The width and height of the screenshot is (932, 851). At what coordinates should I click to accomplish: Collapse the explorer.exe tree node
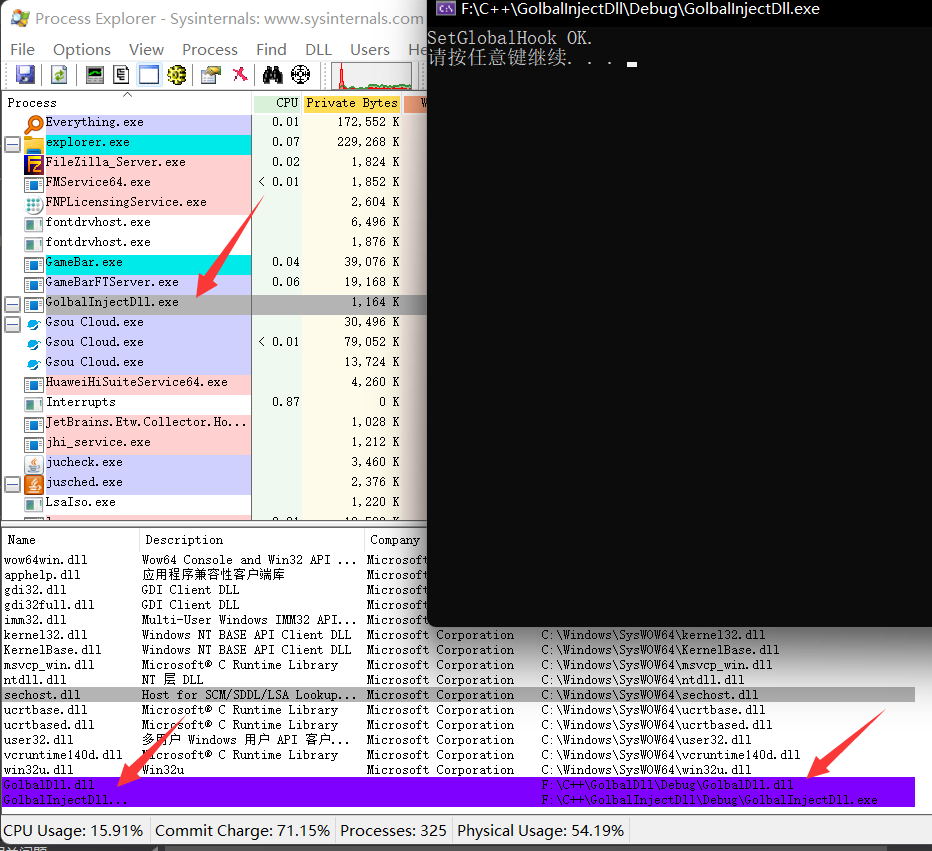pyautogui.click(x=12, y=144)
